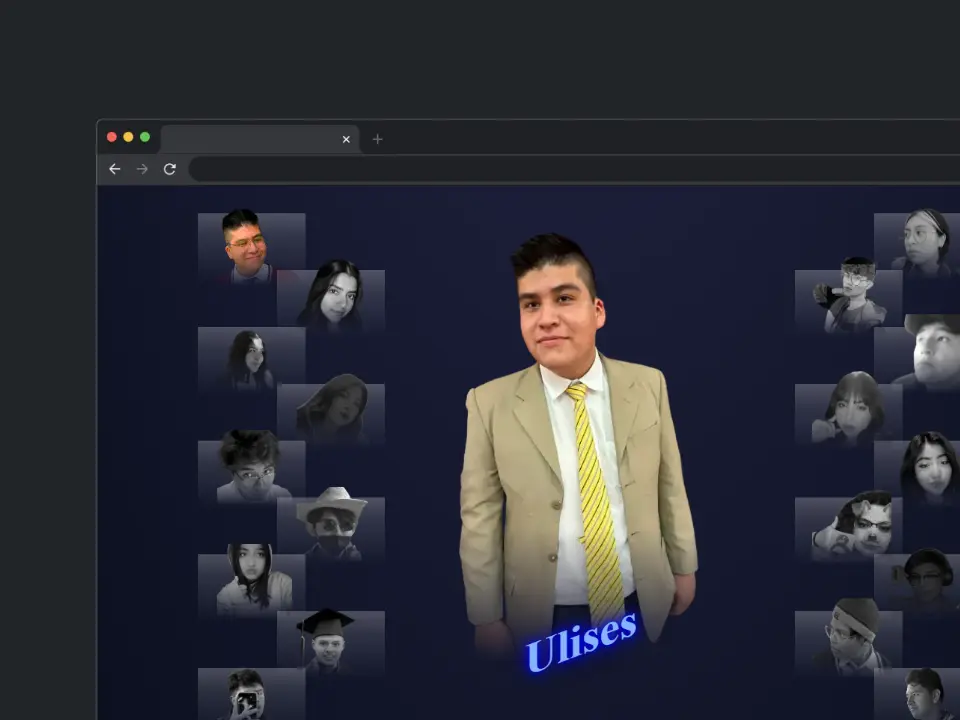Select the empty browser tab

click(250, 139)
